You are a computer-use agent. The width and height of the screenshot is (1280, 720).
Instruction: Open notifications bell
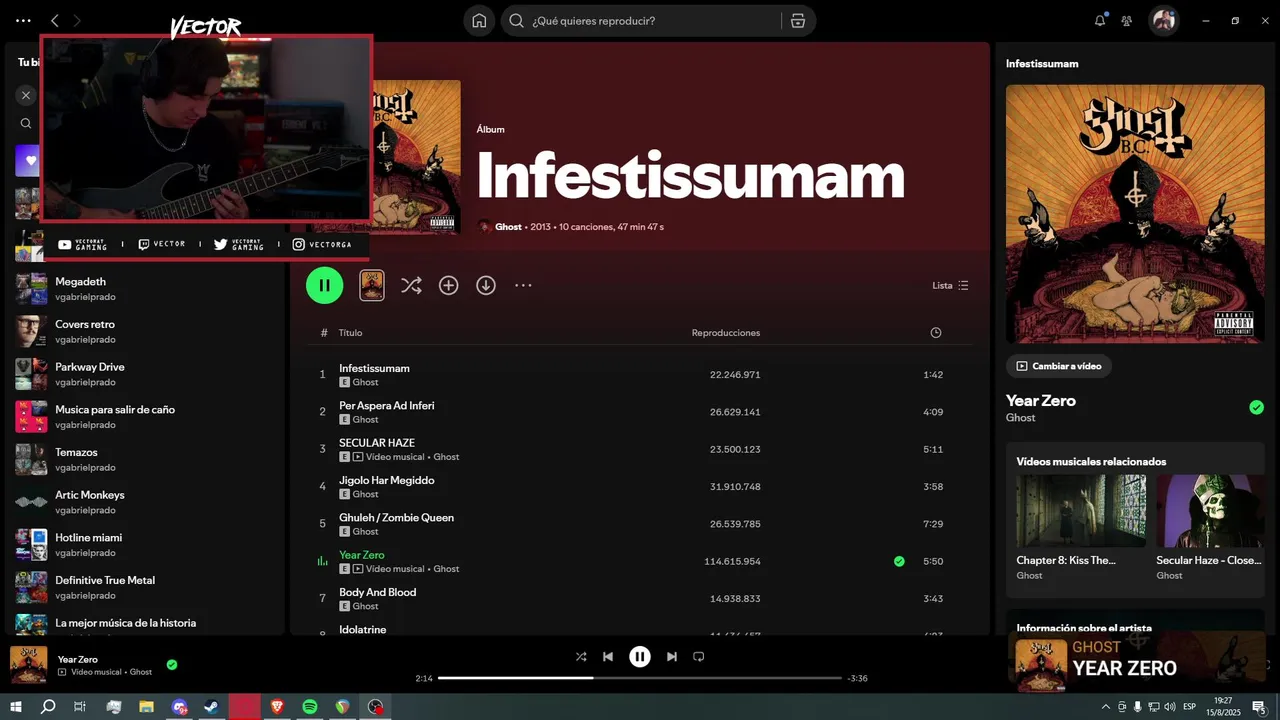point(1100,20)
